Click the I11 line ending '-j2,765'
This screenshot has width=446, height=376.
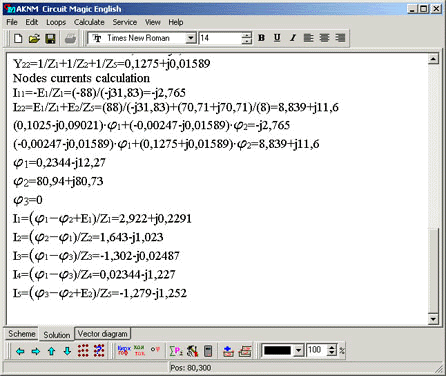point(99,93)
